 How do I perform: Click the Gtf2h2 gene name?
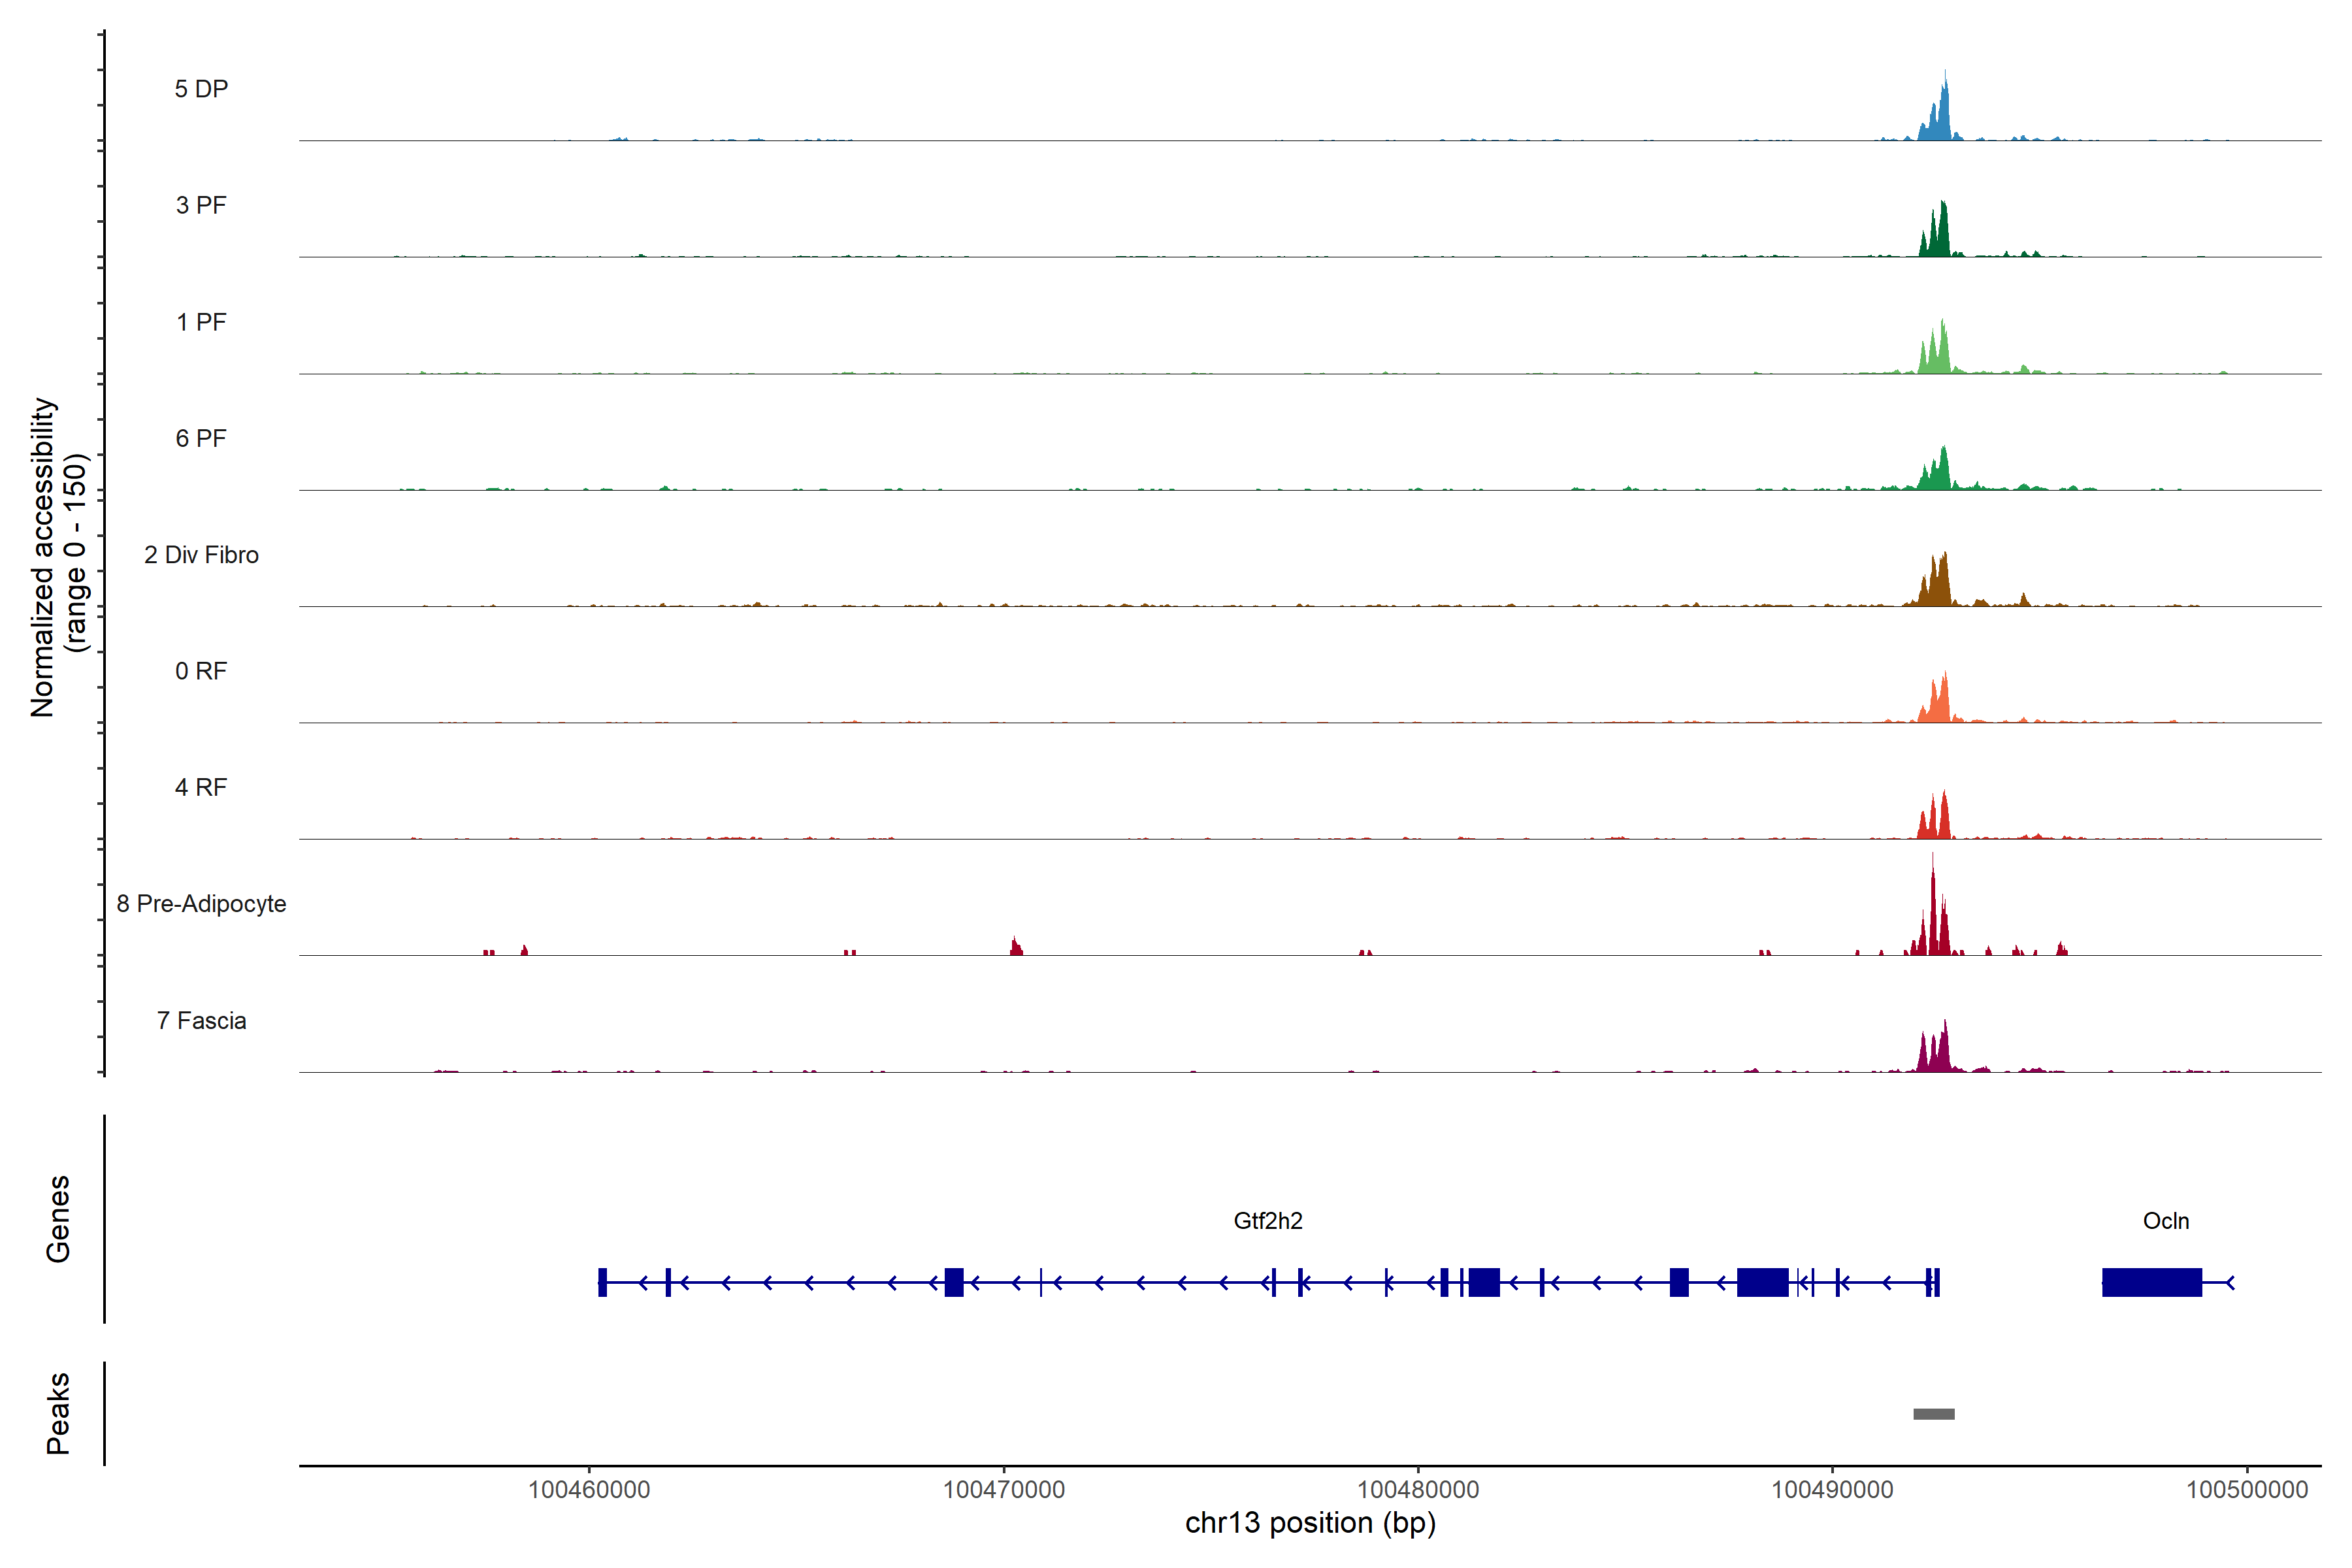1267,1221
